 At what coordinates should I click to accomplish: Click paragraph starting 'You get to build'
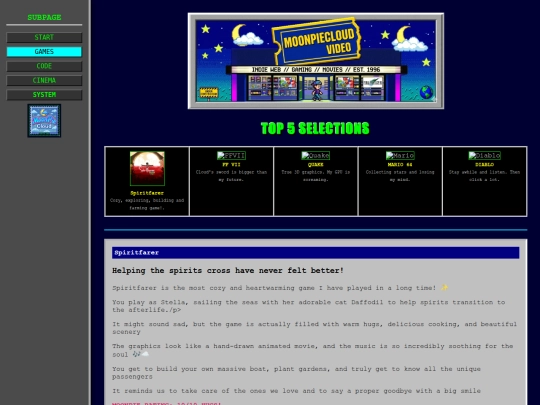[296, 373]
